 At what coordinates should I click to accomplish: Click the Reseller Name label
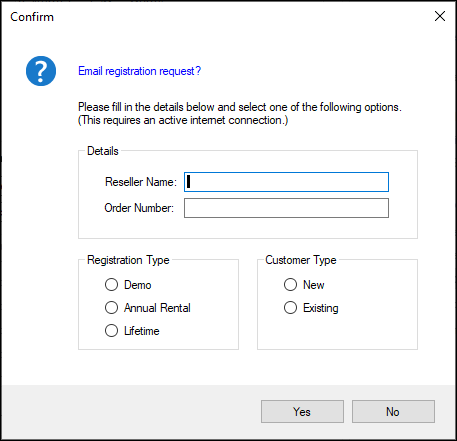point(141,182)
